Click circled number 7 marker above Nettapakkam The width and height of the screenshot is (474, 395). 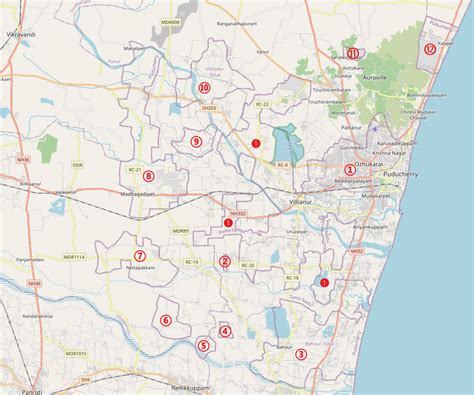[140, 256]
